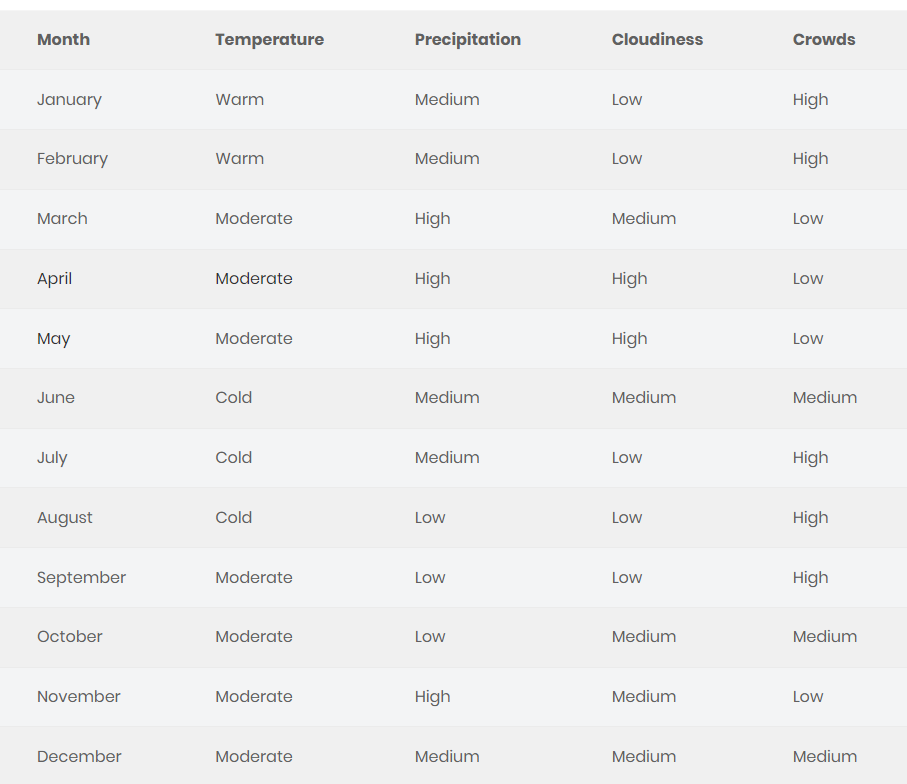Click January's High crowds value
The image size is (907, 784).
810,100
